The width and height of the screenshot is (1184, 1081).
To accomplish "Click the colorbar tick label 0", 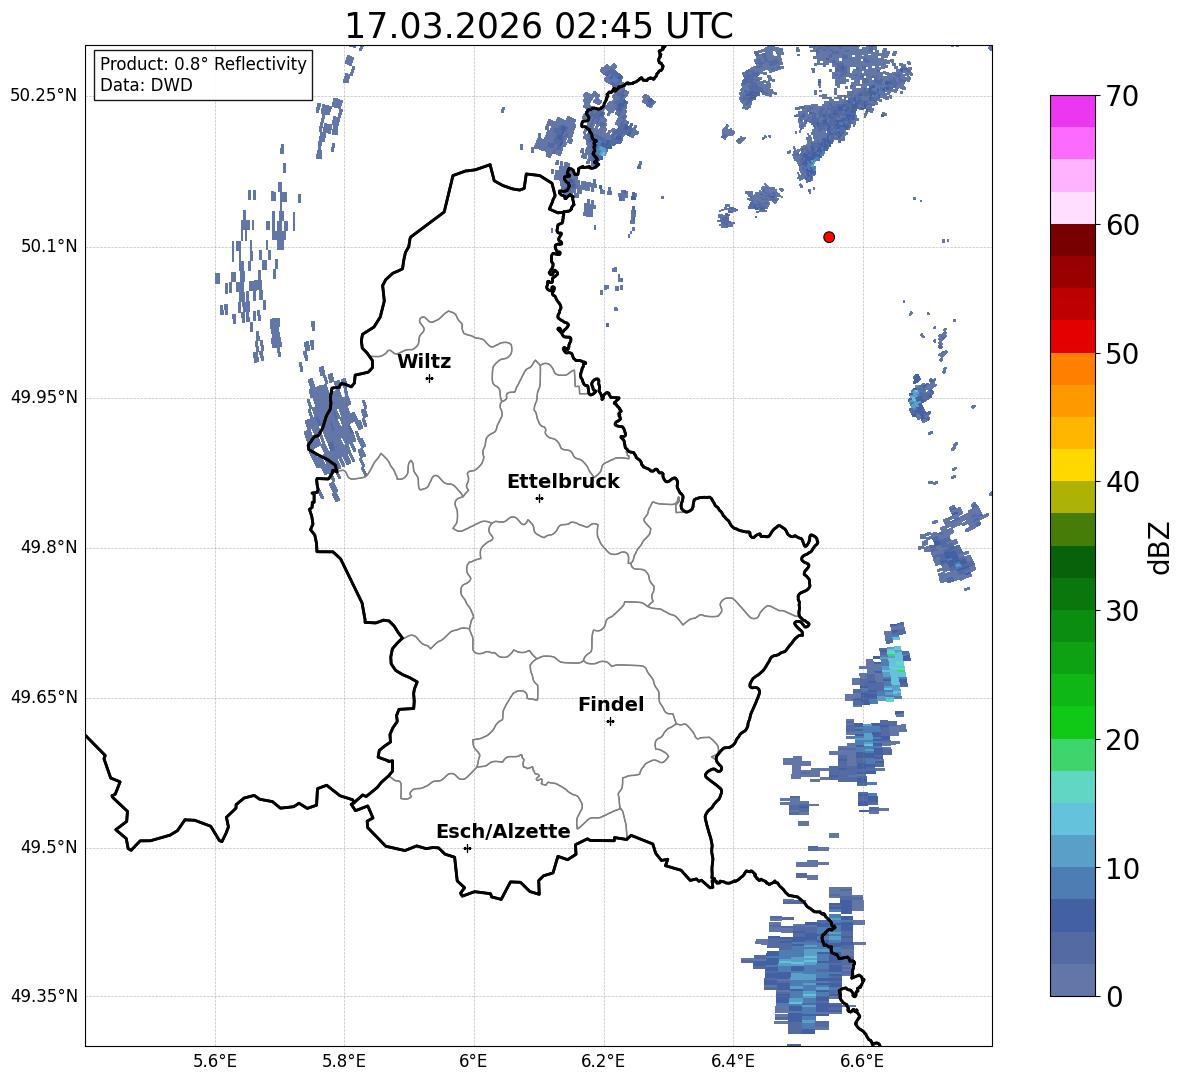I will 1114,997.
